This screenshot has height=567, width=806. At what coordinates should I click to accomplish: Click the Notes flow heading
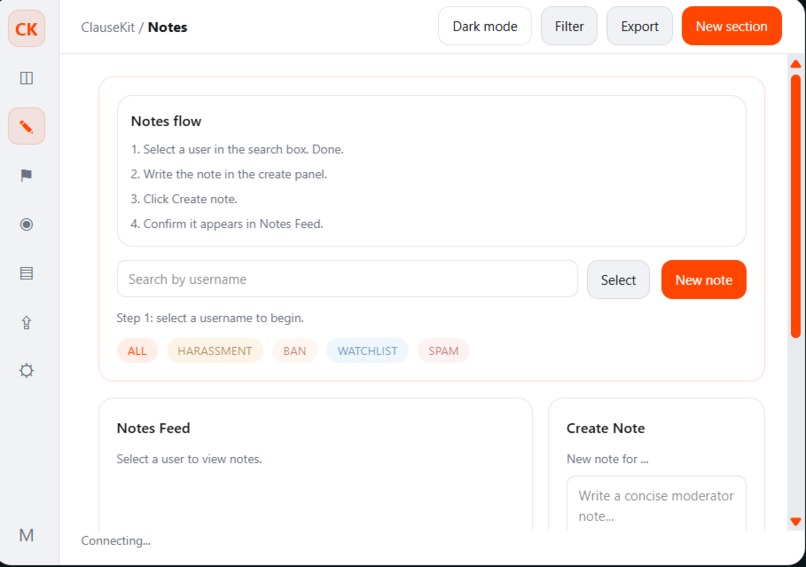pos(166,121)
